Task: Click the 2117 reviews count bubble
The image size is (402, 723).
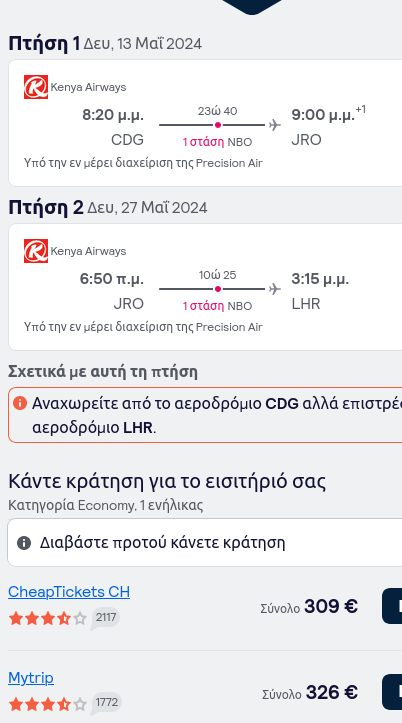Action: point(106,617)
